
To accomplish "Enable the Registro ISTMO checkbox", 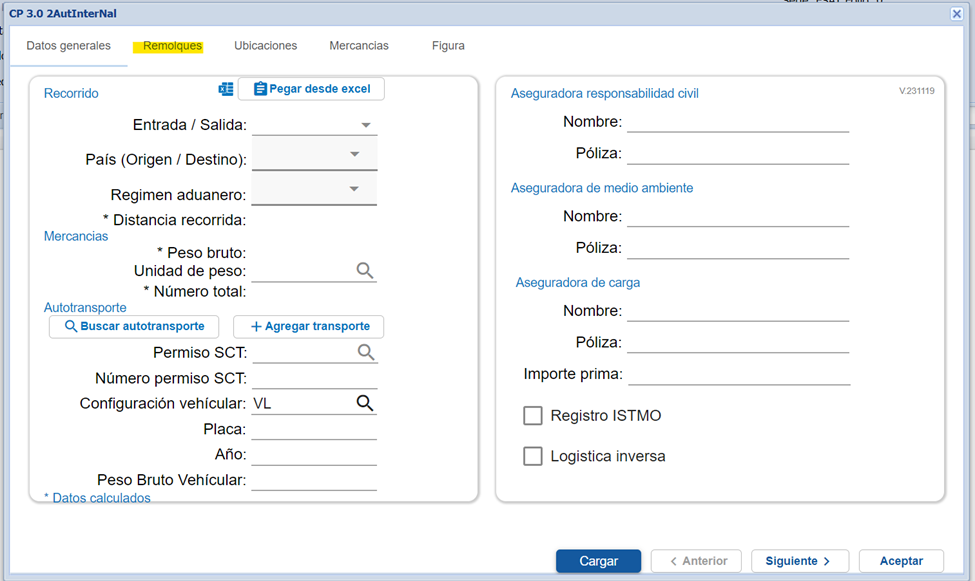I will (533, 416).
